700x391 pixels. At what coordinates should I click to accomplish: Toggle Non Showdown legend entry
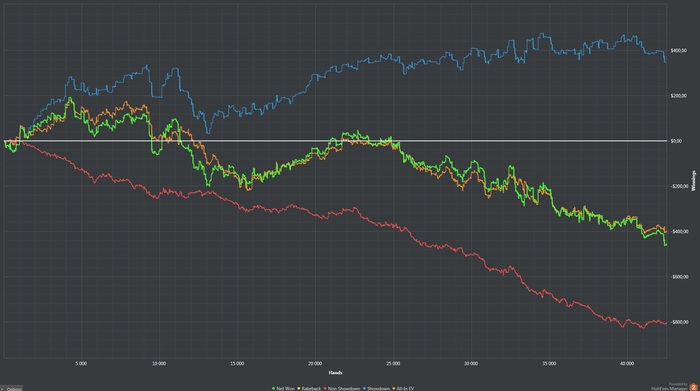tap(342, 389)
